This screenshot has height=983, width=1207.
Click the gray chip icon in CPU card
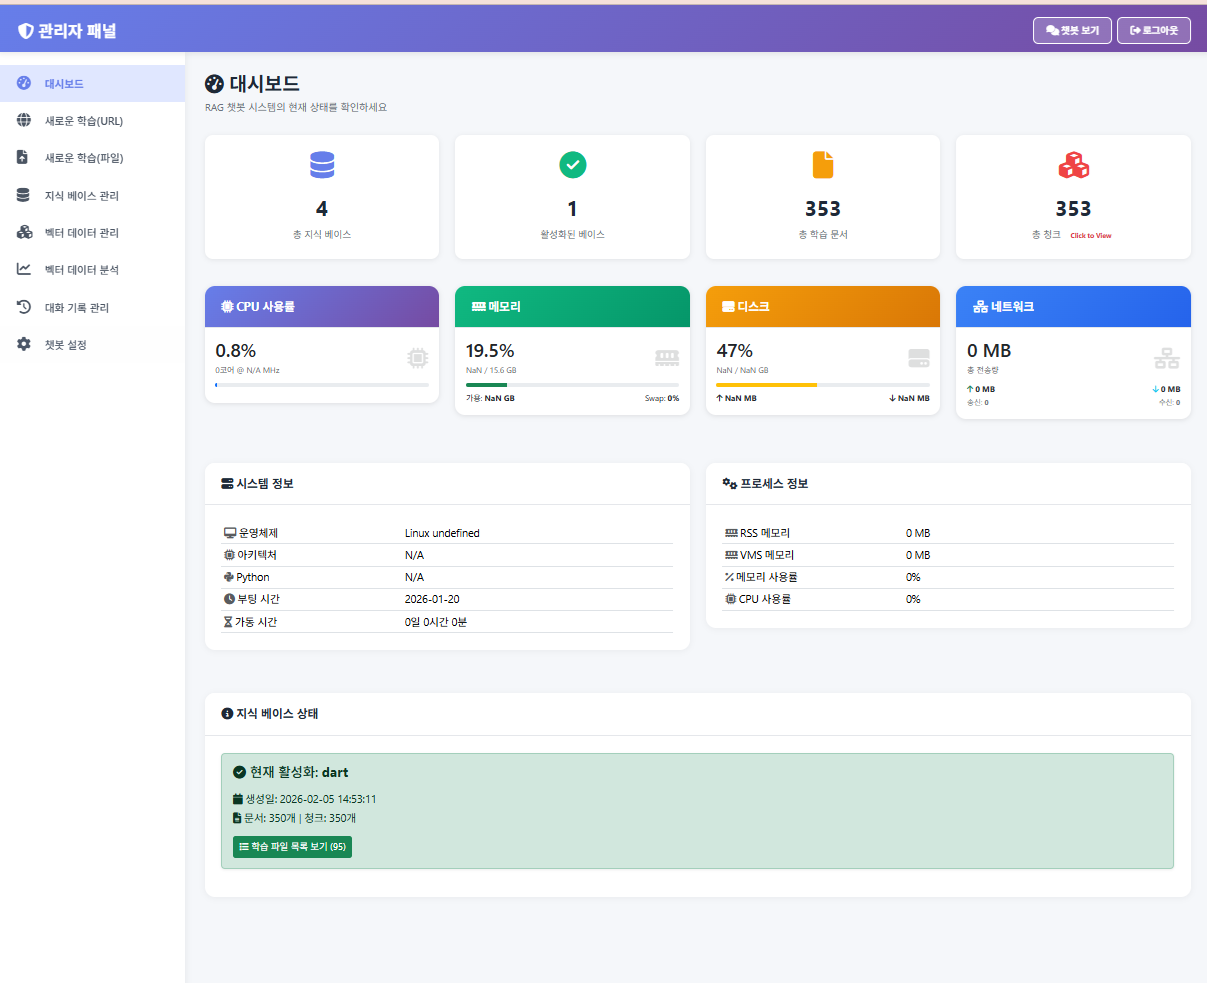point(418,358)
